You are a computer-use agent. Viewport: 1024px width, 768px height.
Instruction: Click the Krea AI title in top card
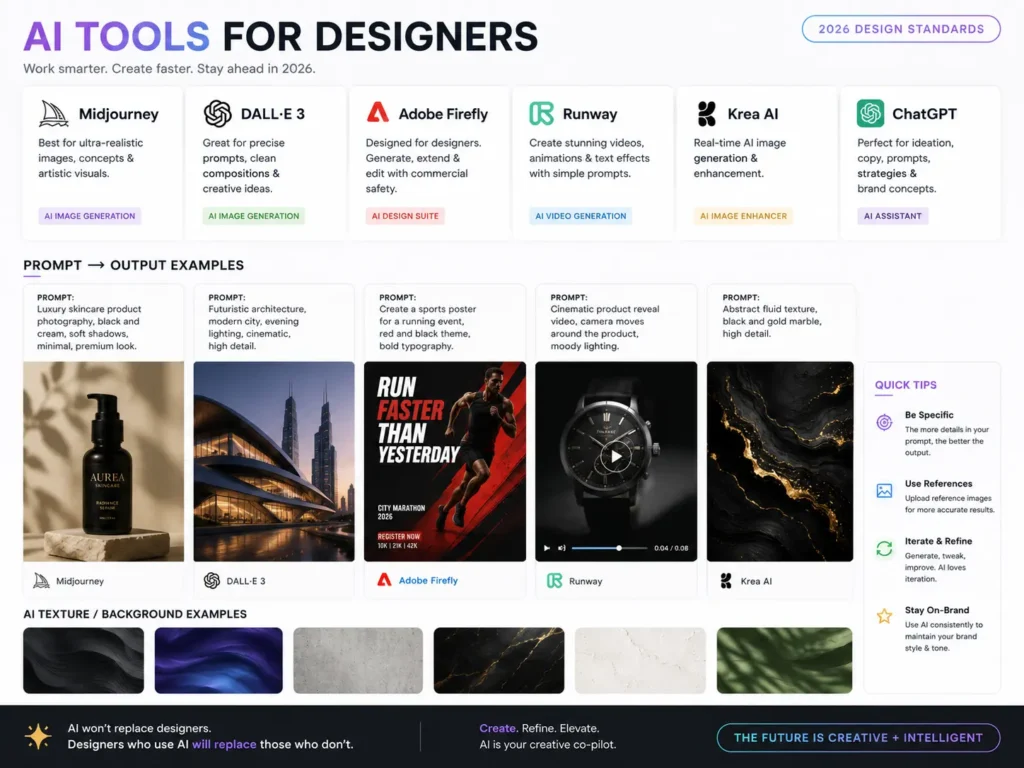[x=753, y=114]
